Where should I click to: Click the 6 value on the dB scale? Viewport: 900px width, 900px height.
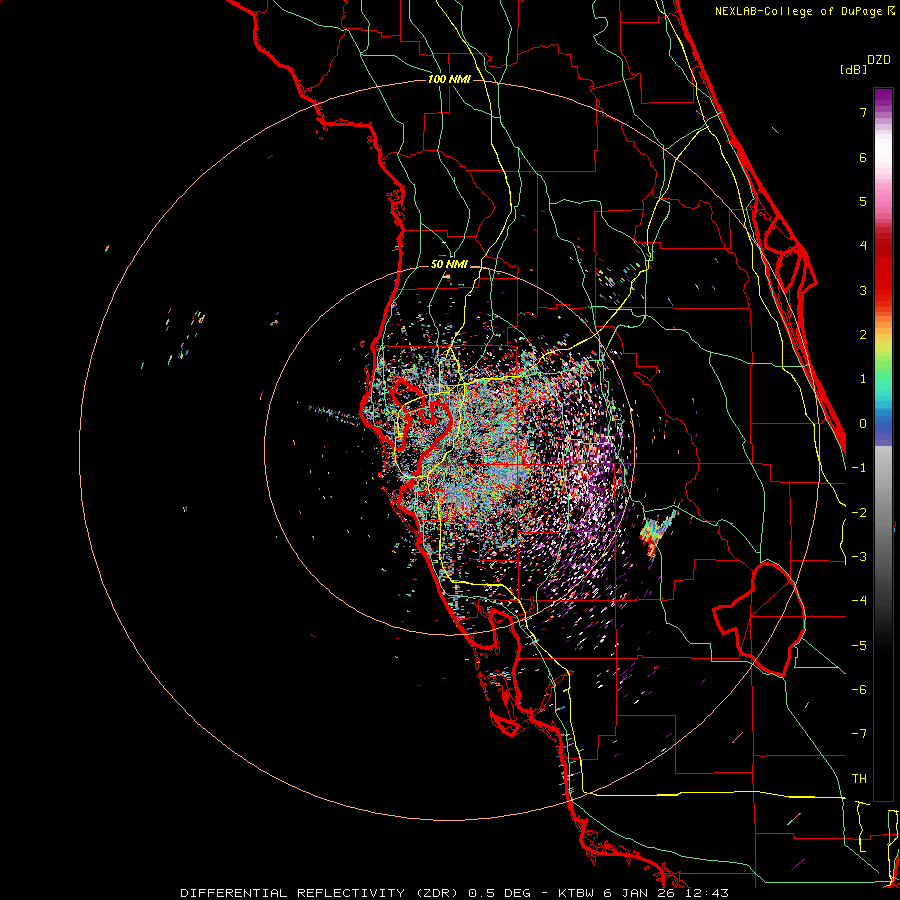pyautogui.click(x=863, y=157)
